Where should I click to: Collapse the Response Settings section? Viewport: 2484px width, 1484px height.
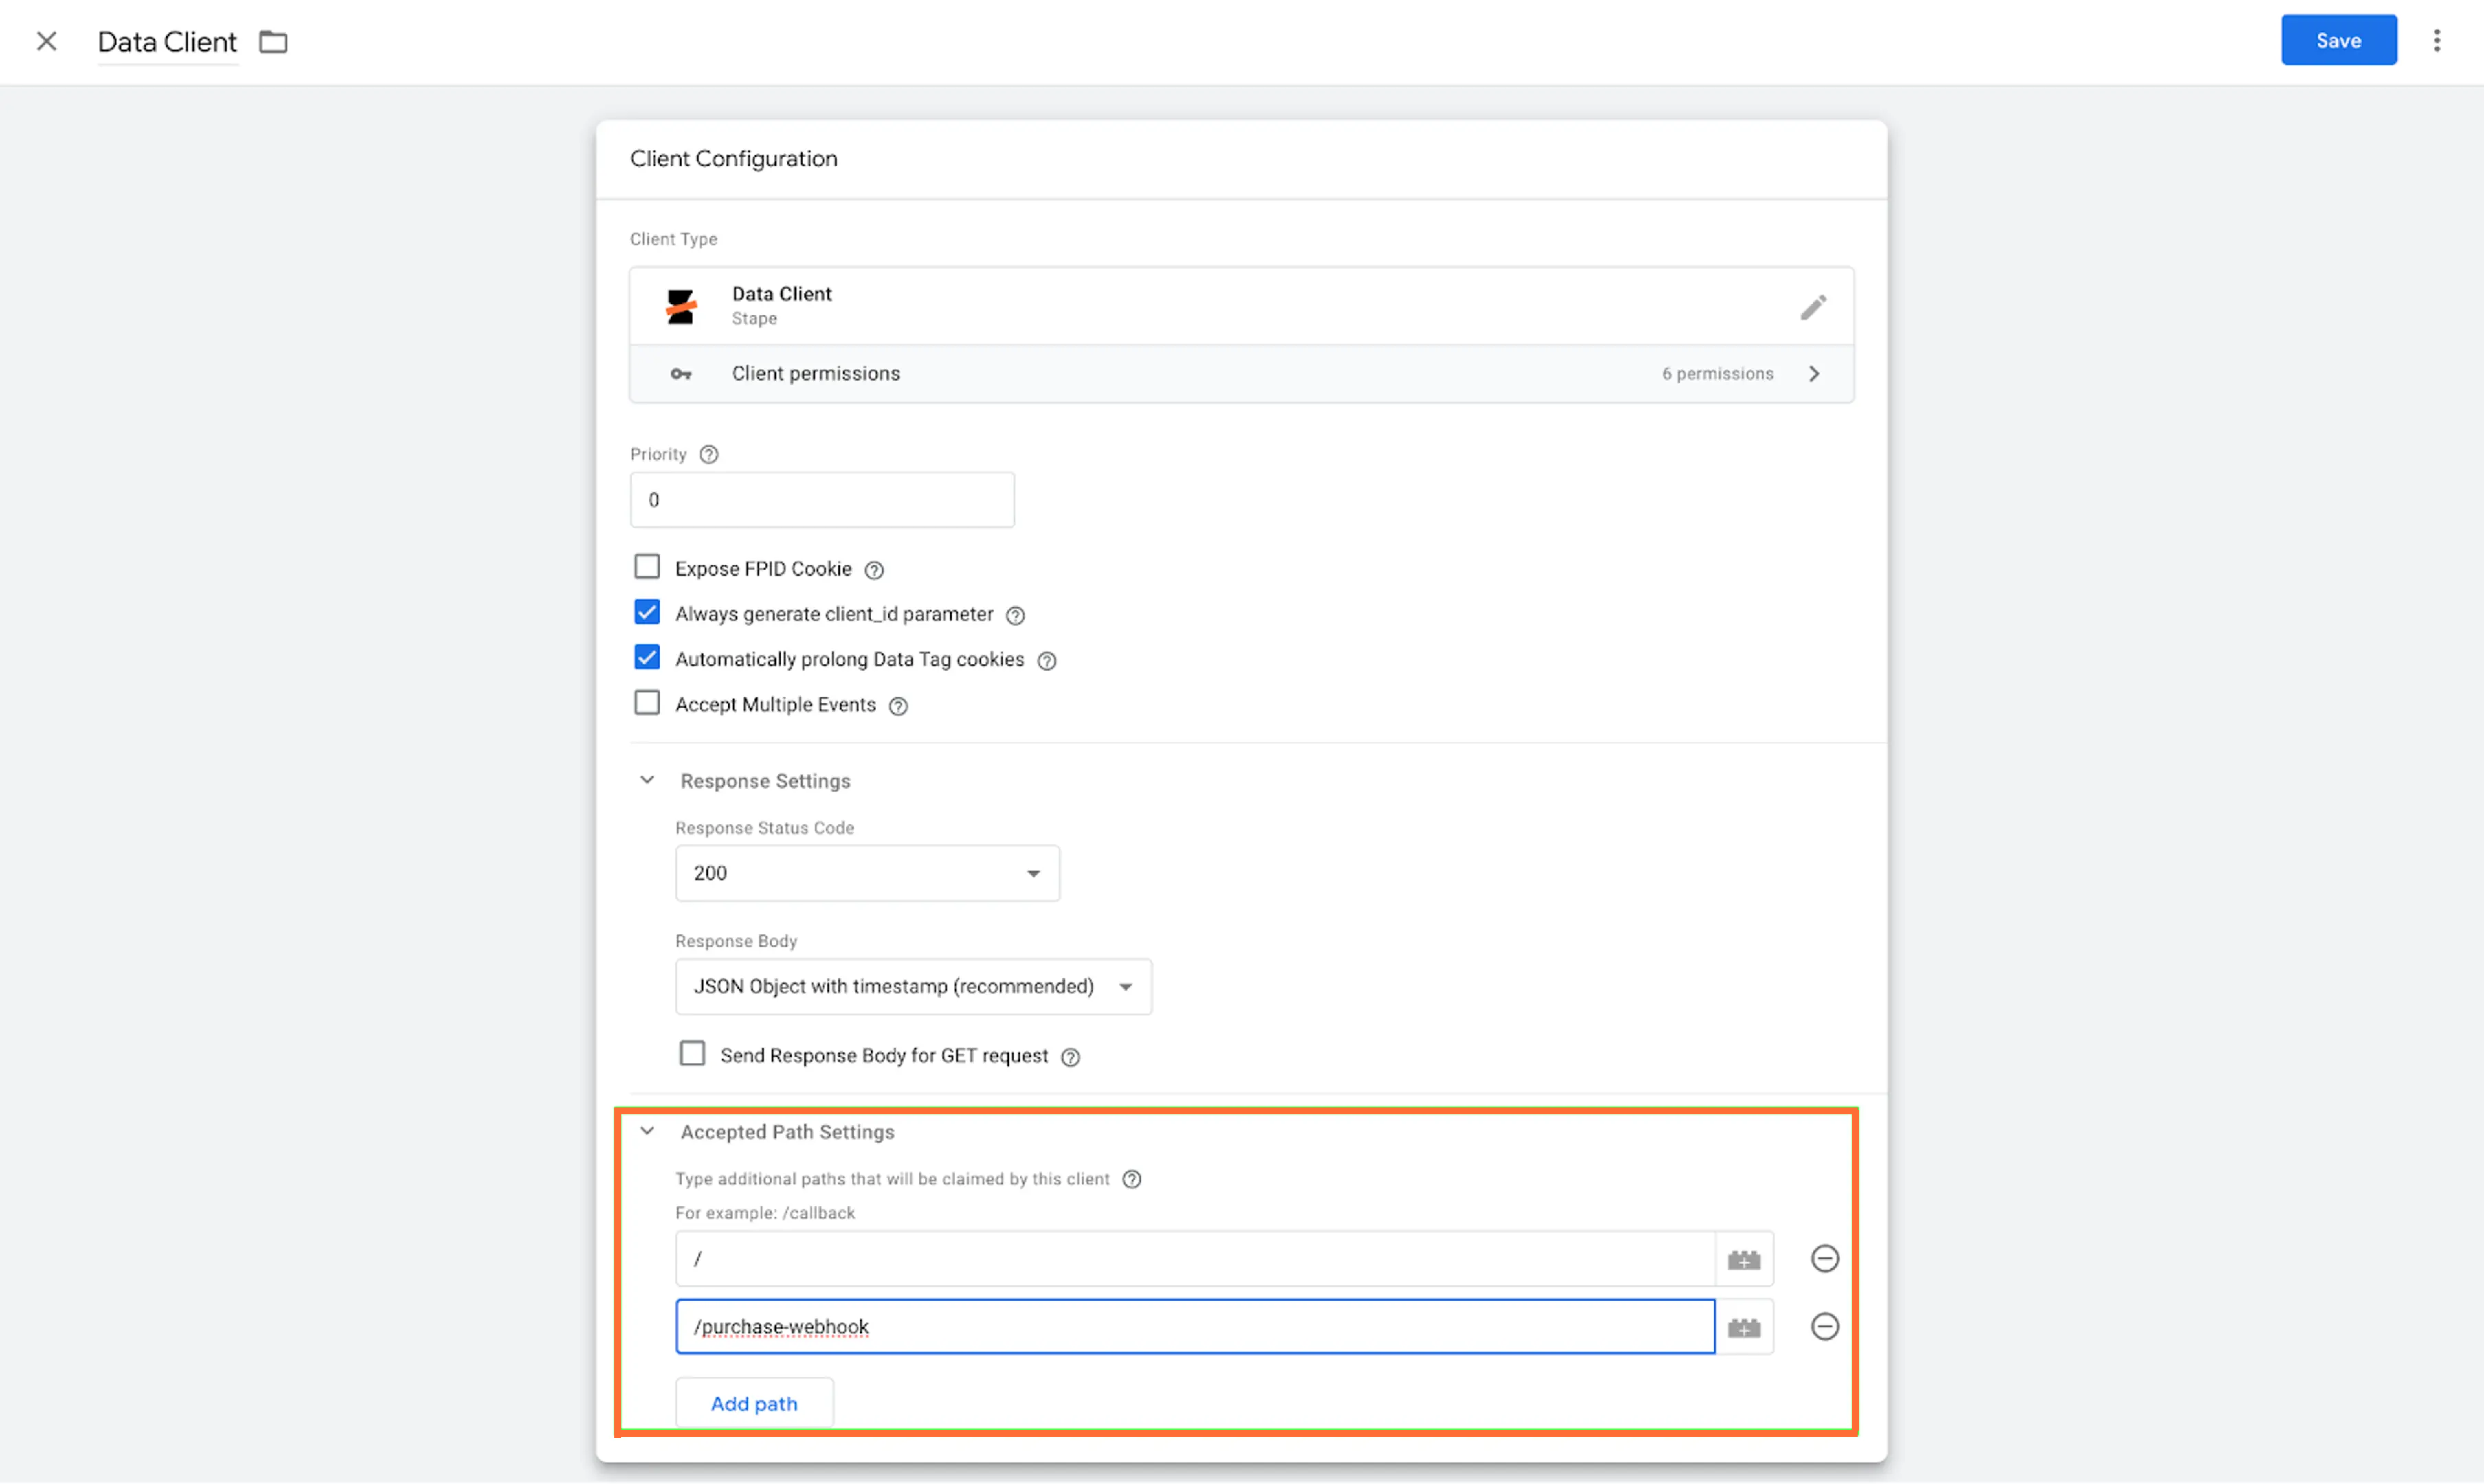(647, 780)
